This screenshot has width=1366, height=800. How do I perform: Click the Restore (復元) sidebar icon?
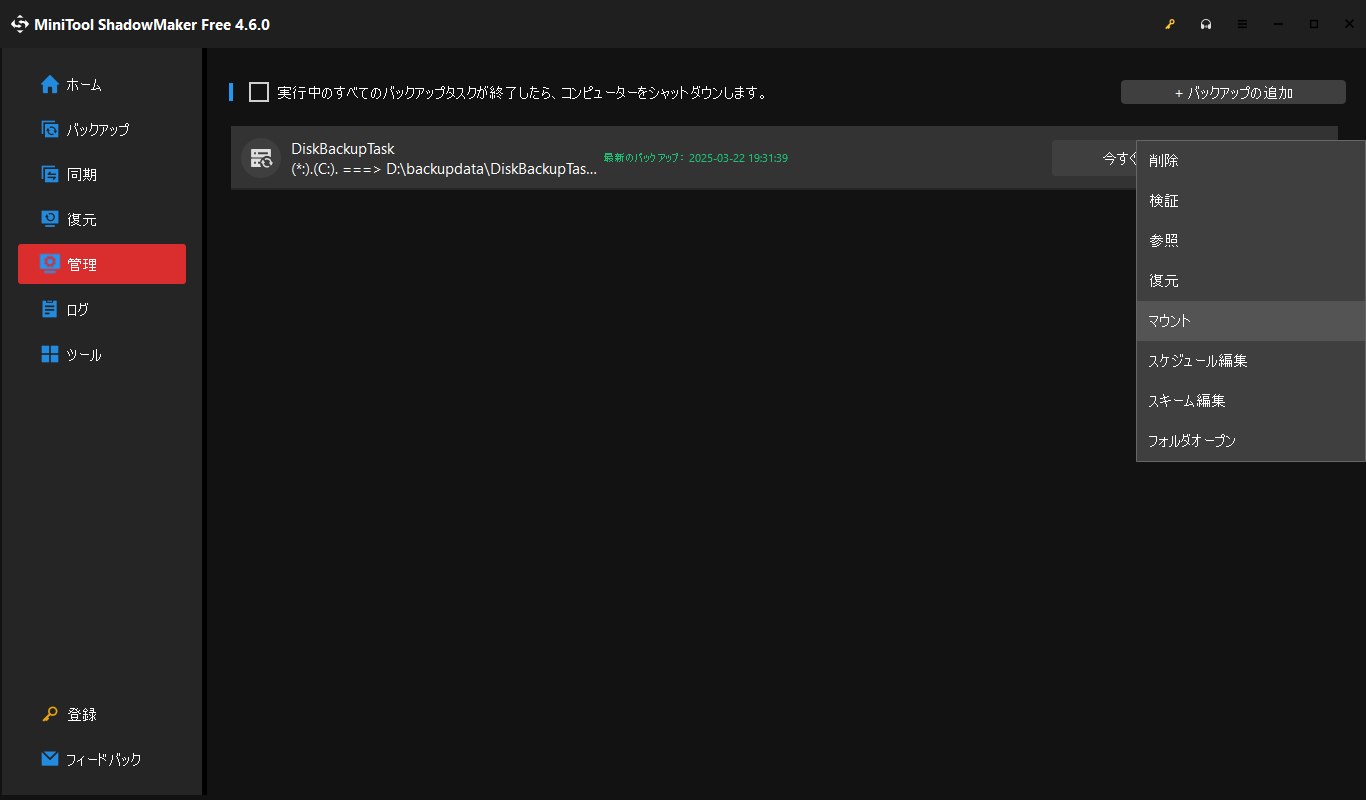[50, 219]
